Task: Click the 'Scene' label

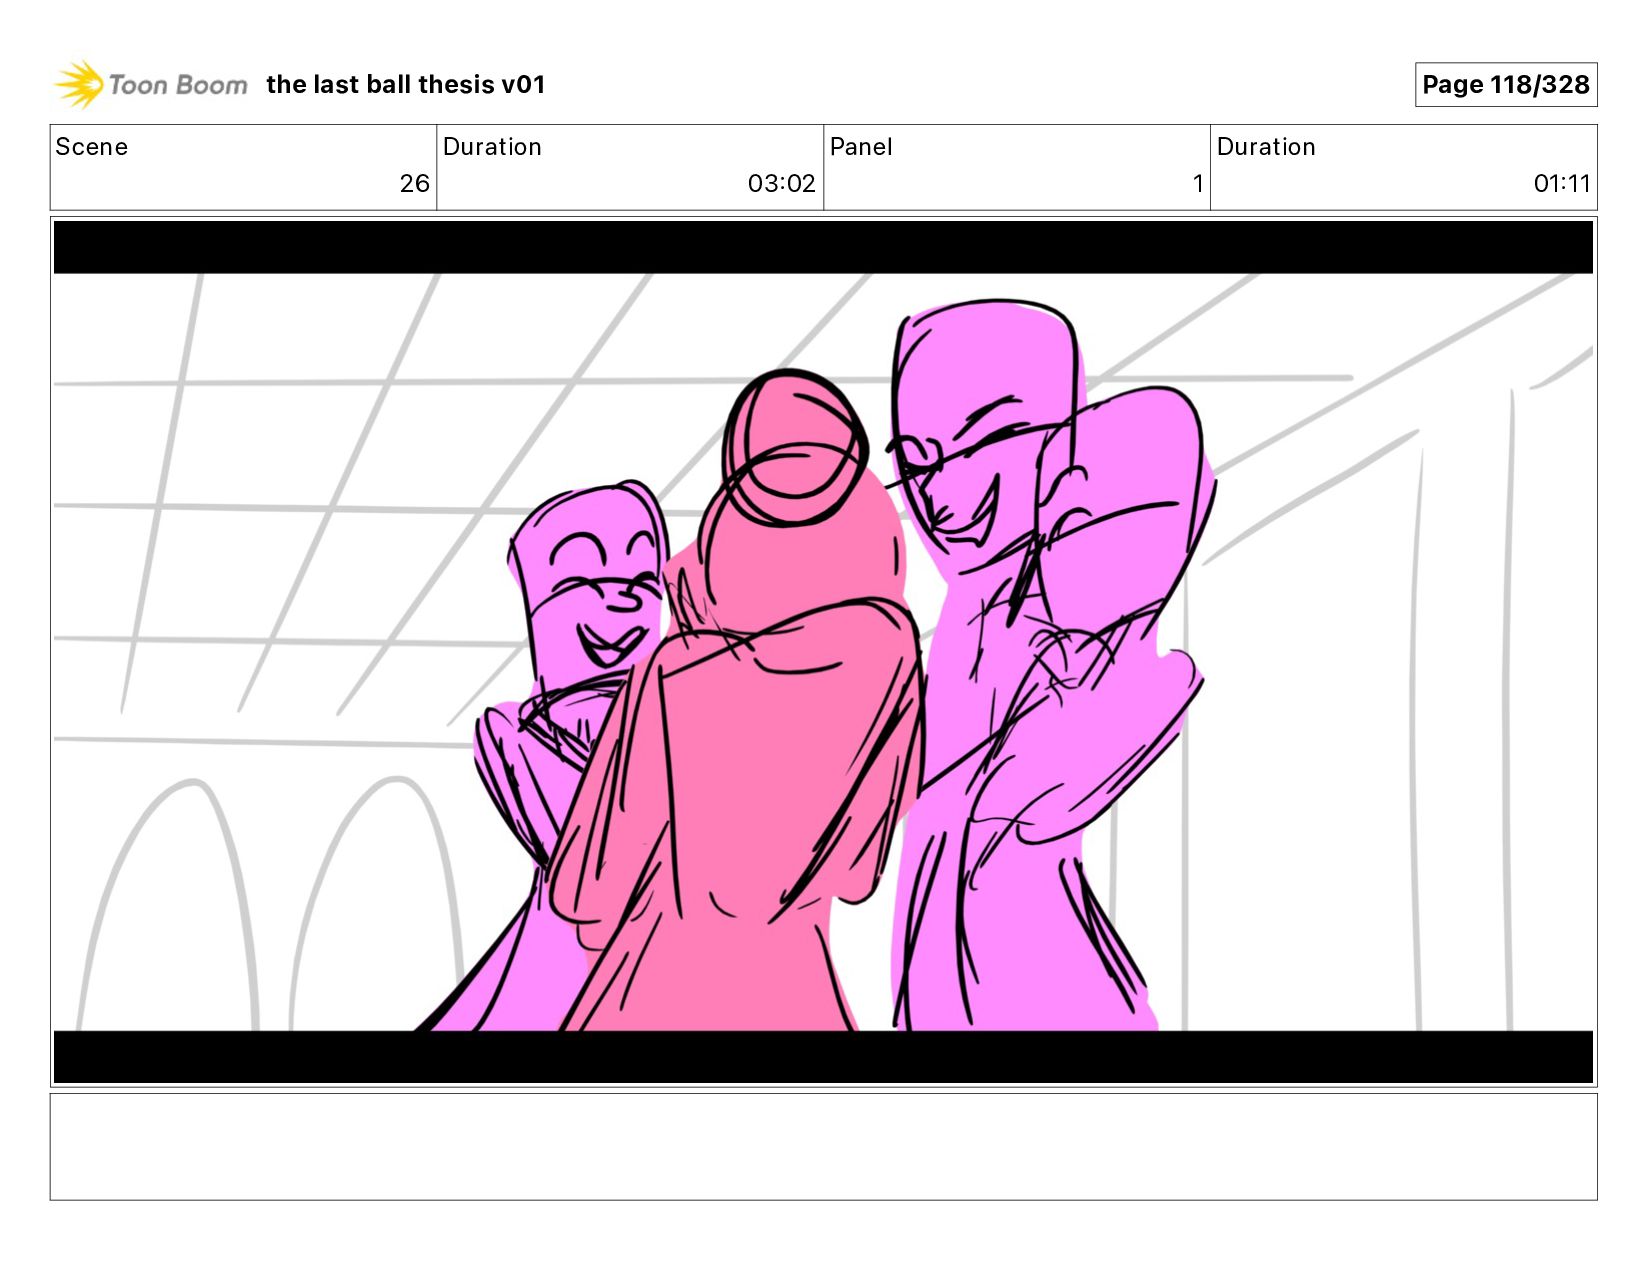Action: pos(92,147)
